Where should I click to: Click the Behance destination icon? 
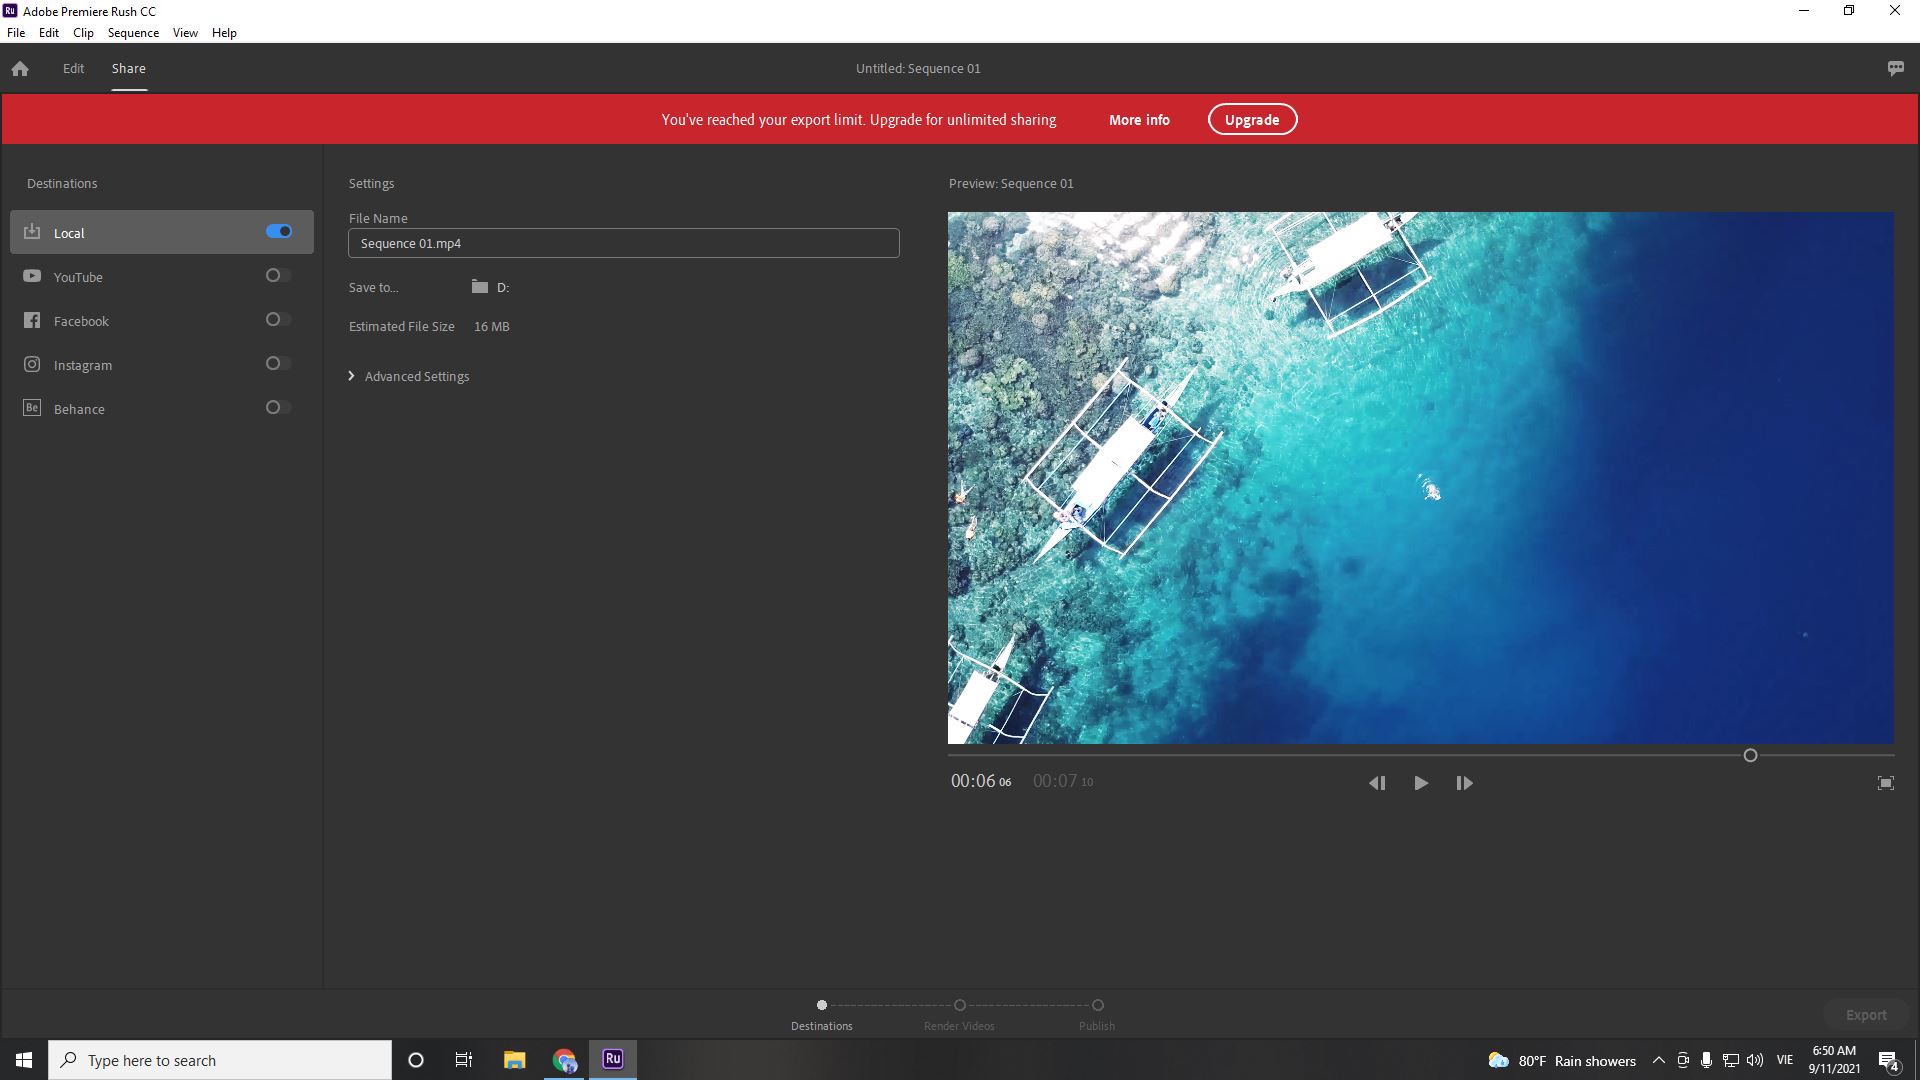point(32,408)
